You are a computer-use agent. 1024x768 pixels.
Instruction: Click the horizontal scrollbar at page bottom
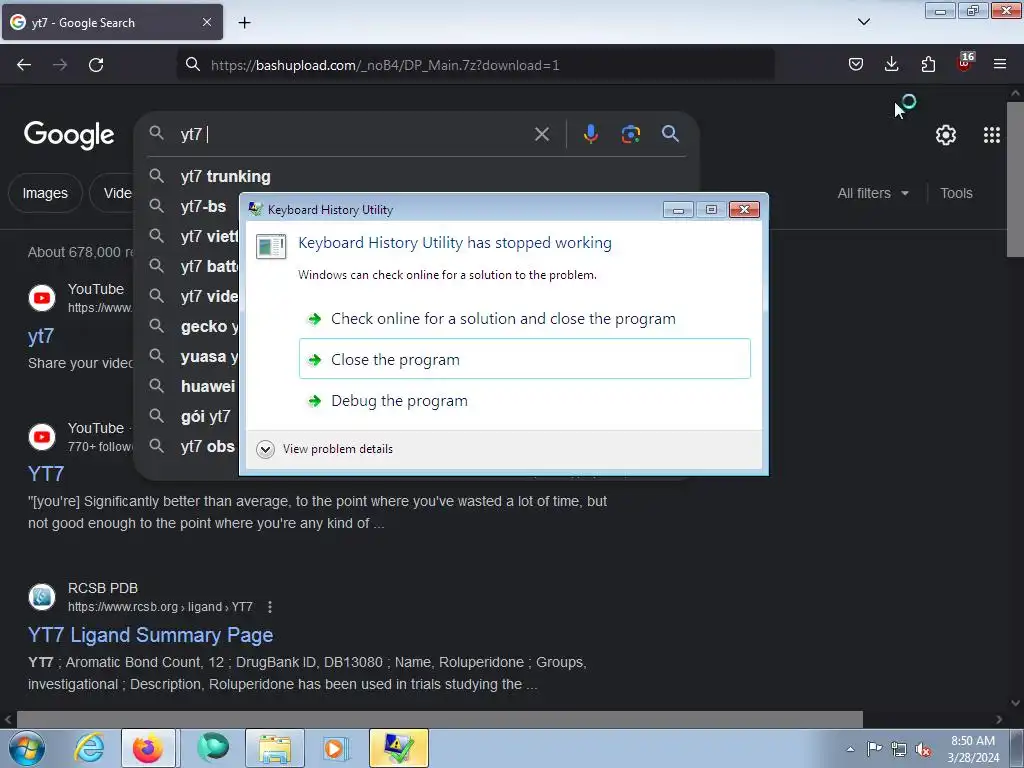440,719
